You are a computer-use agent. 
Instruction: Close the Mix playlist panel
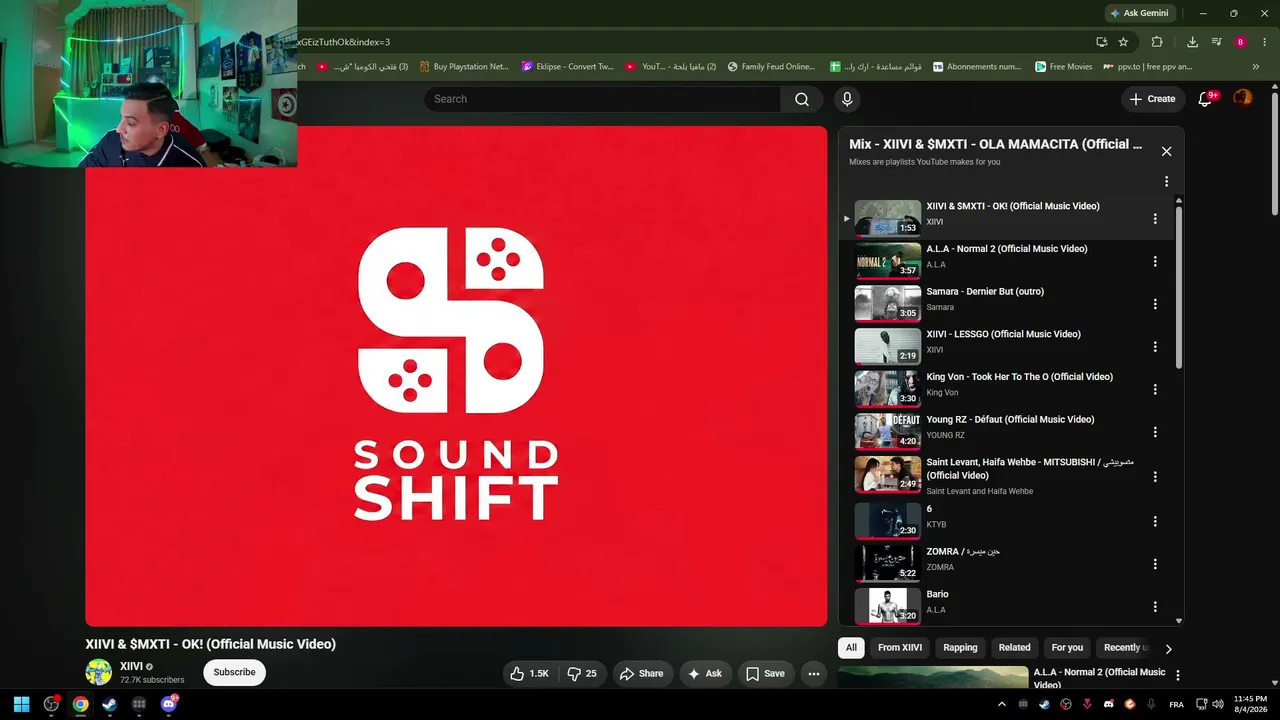click(1166, 151)
